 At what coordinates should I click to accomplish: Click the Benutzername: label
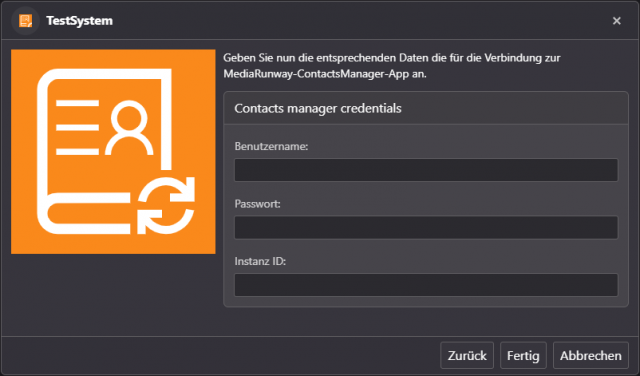tap(271, 146)
